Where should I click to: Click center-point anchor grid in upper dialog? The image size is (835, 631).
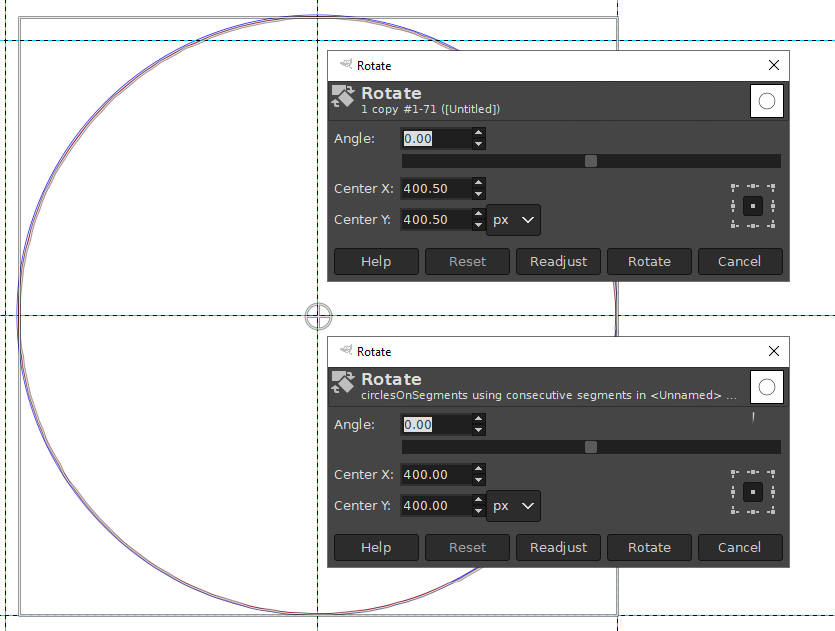point(752,206)
